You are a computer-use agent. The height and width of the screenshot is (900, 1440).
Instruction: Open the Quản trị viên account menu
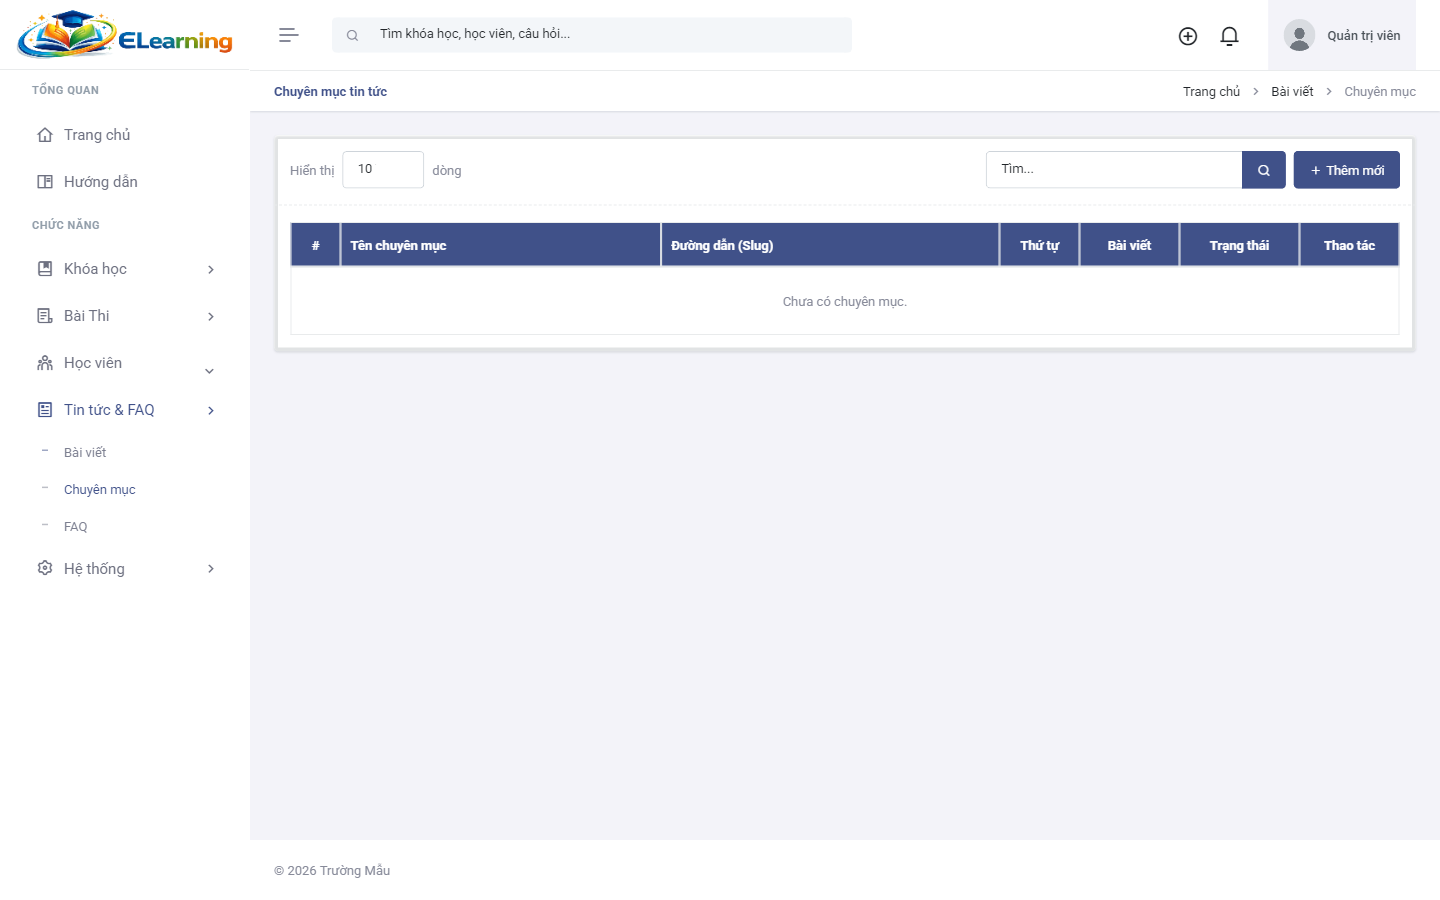1342,35
